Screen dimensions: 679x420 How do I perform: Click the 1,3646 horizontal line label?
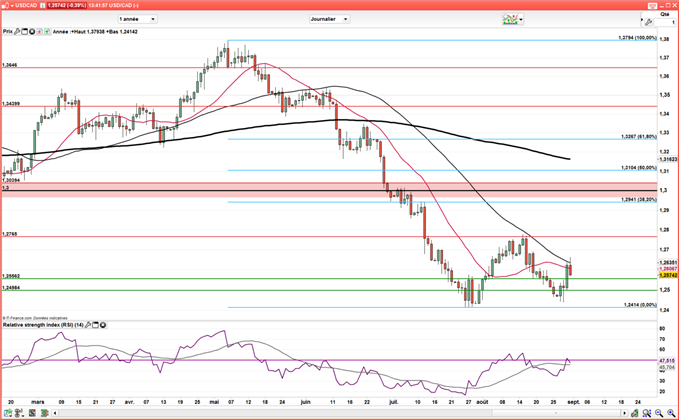pos(10,65)
